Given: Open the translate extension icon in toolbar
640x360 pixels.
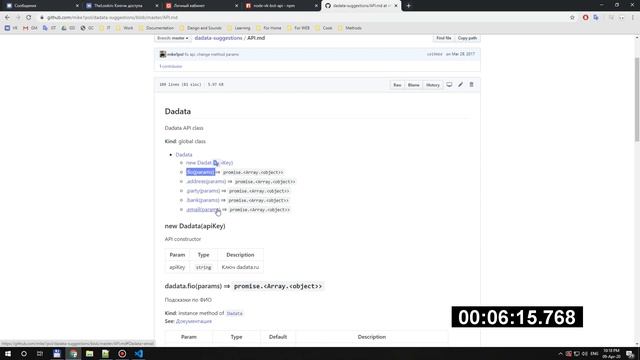Looking at the screenshot, I should (596, 18).
